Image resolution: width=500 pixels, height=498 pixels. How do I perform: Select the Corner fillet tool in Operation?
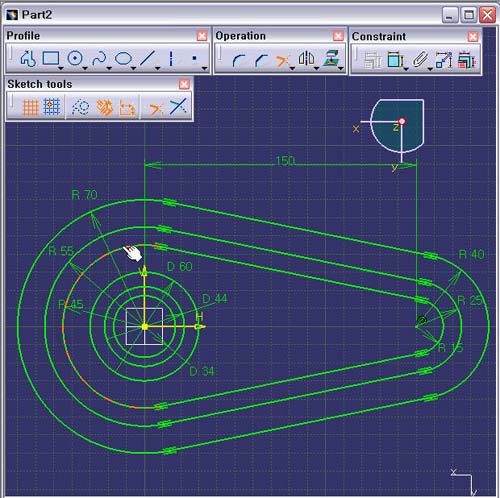[x=239, y=60]
